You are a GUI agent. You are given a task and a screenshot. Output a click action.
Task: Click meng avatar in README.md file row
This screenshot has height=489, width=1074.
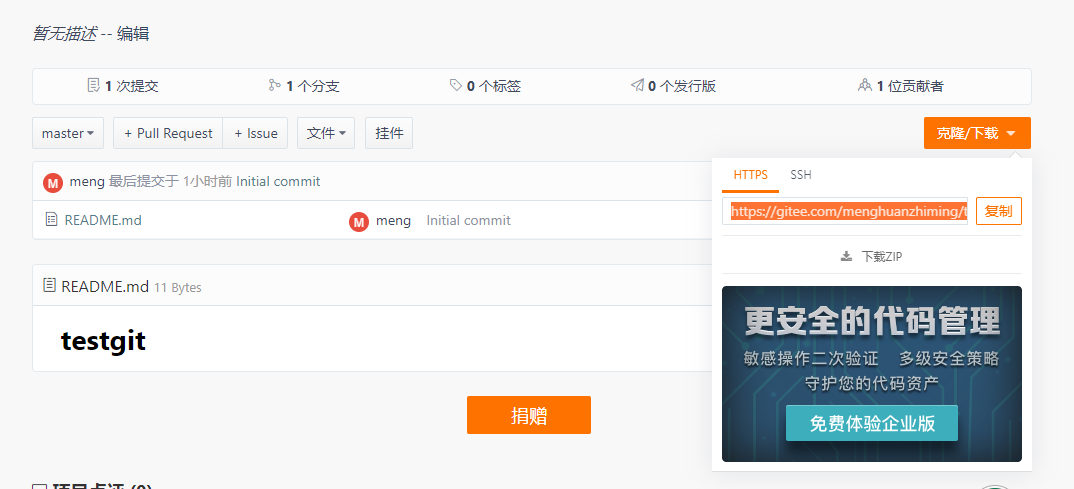359,221
